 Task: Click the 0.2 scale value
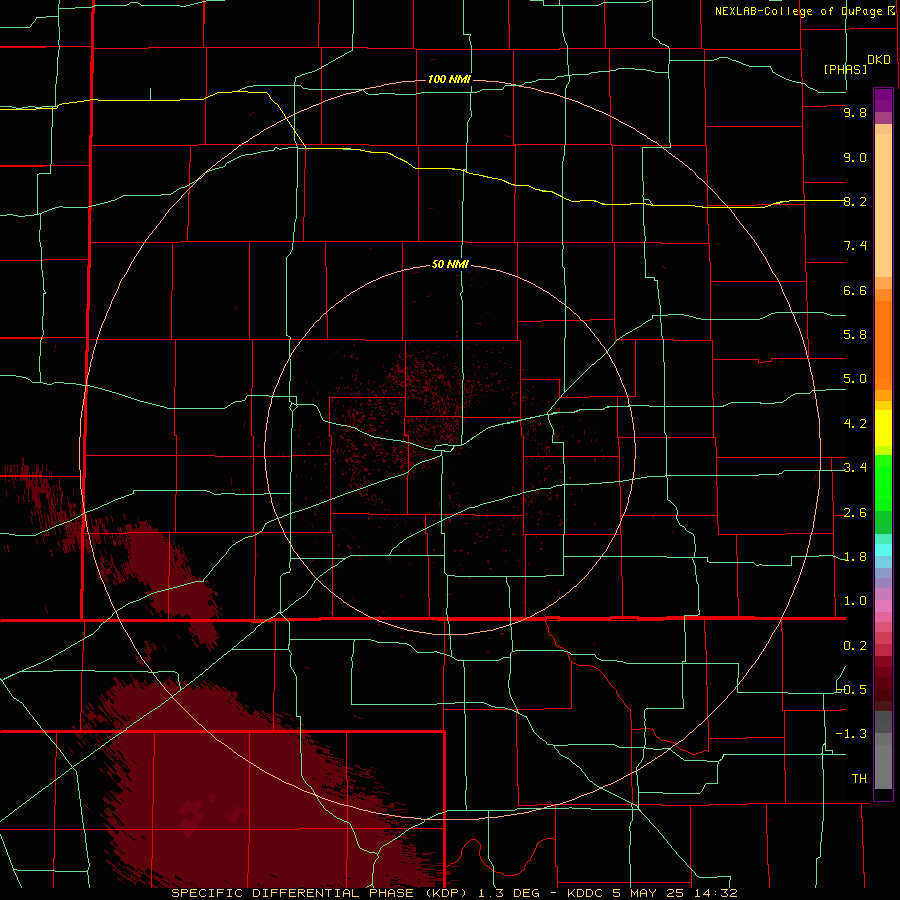[855, 646]
